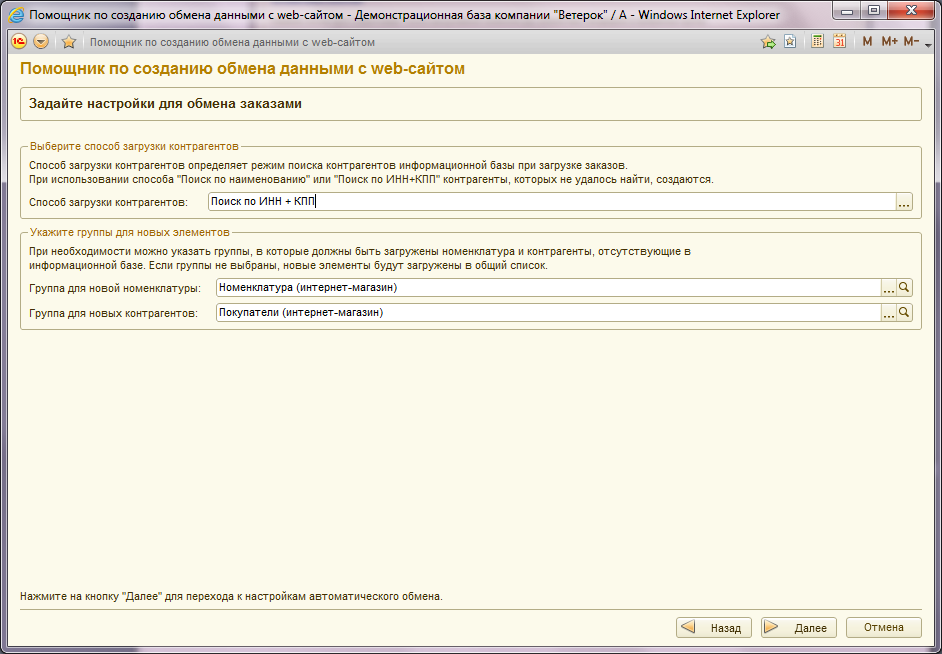This screenshot has width=942, height=654.
Task: Click the Группа для новых контрагентов field
Action: [548, 312]
